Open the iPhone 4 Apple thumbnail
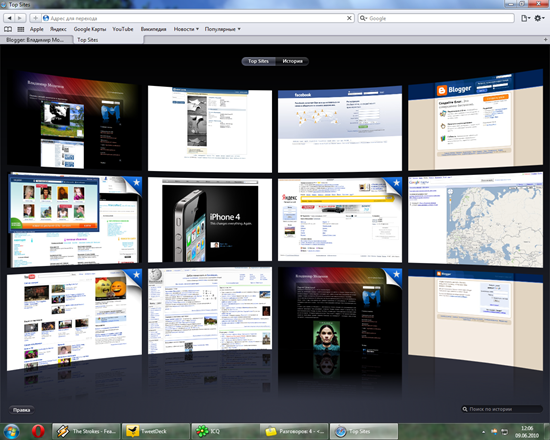Image resolution: width=550 pixels, height=440 pixels. click(210, 220)
